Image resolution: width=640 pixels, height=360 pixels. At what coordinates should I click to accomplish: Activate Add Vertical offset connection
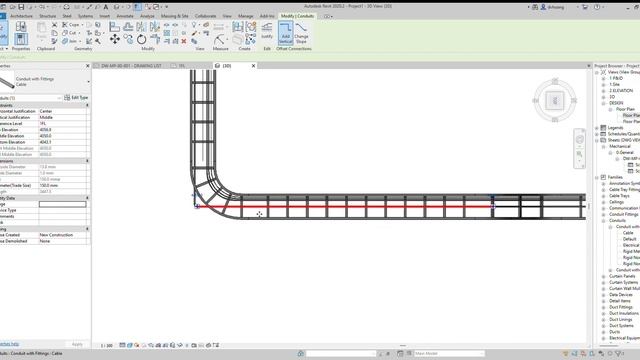coord(286,33)
